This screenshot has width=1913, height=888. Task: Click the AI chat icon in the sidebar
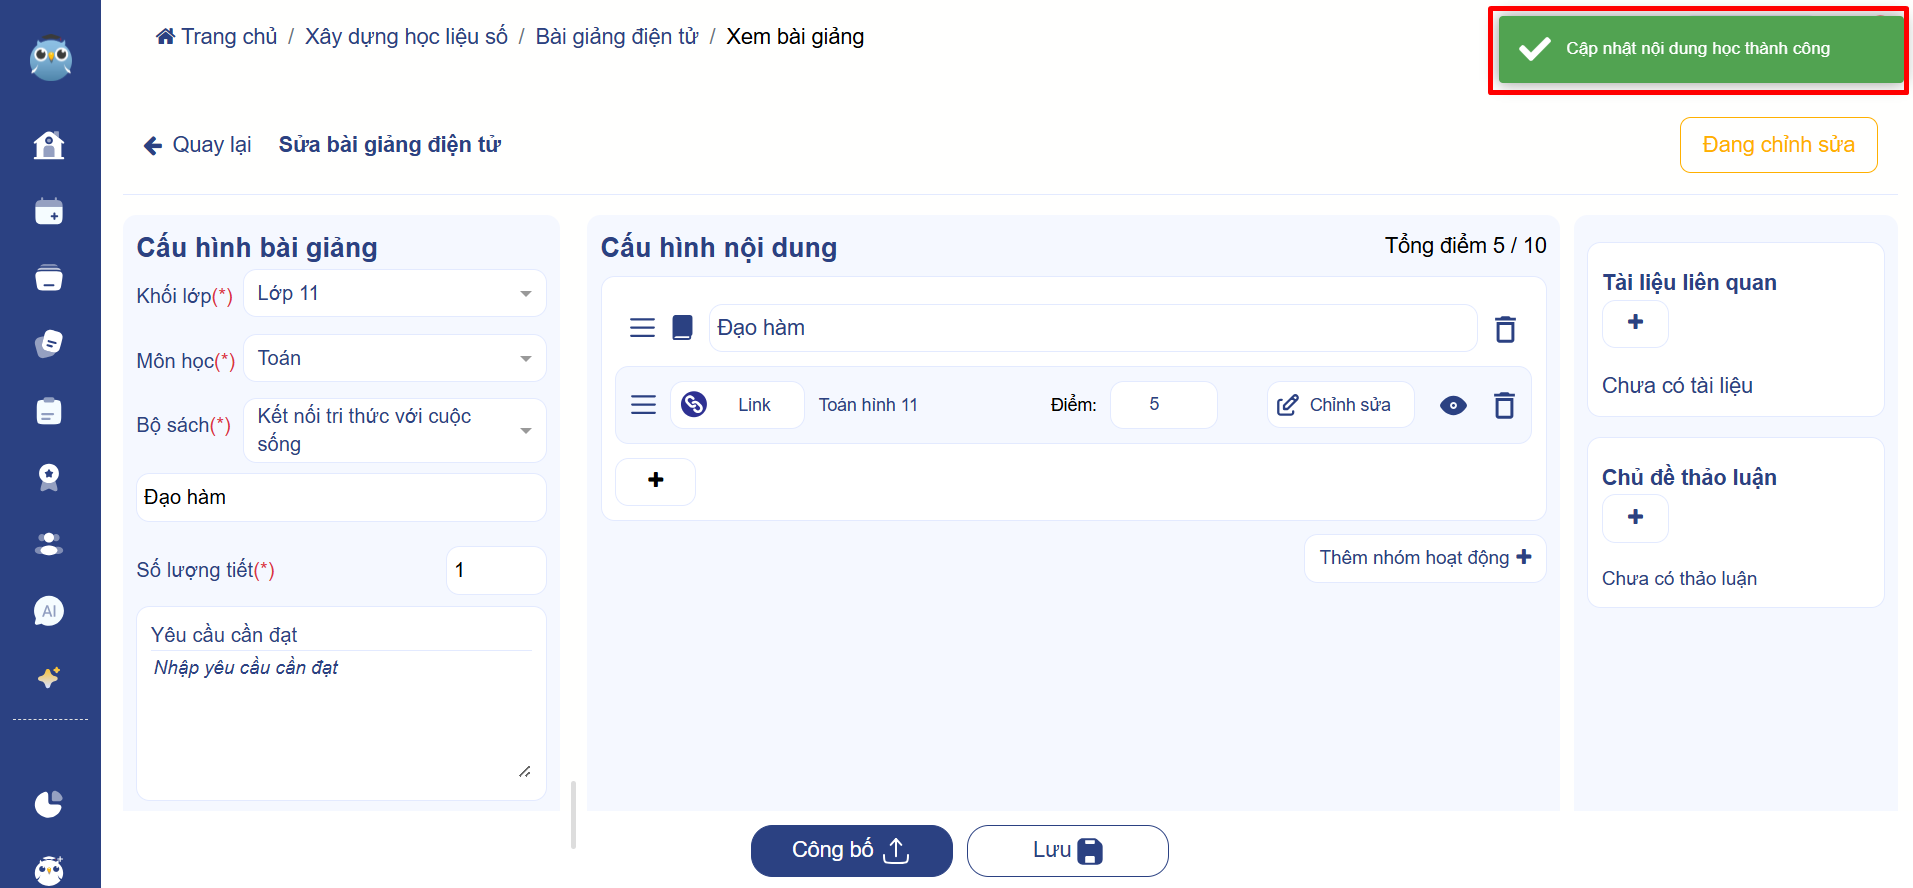[x=49, y=611]
